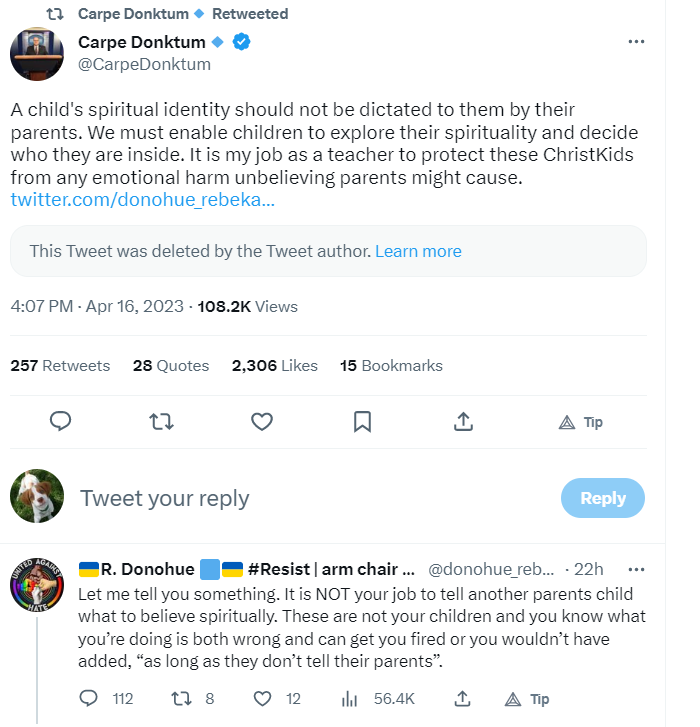This screenshot has width=700, height=727.
Task: Retweet R. Donohue's reply
Action: click(x=181, y=698)
